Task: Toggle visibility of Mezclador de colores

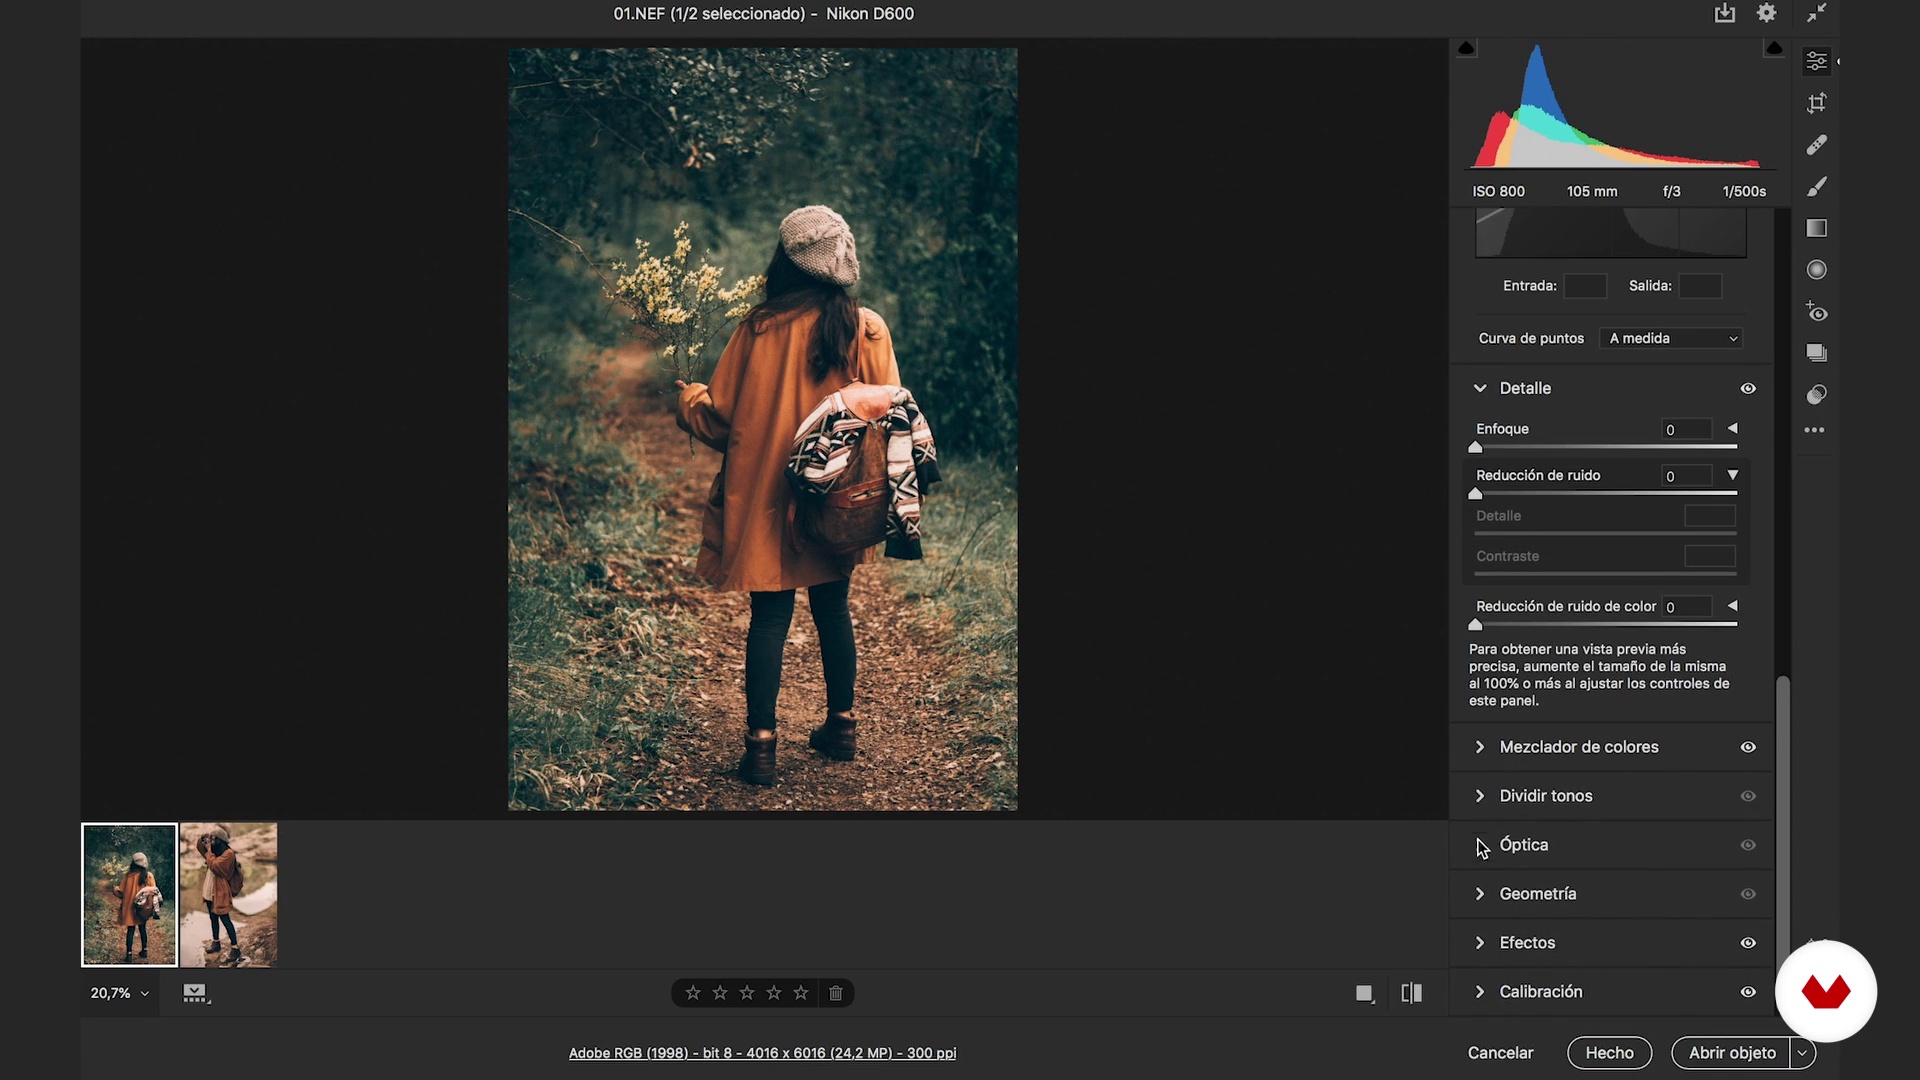Action: click(1748, 747)
